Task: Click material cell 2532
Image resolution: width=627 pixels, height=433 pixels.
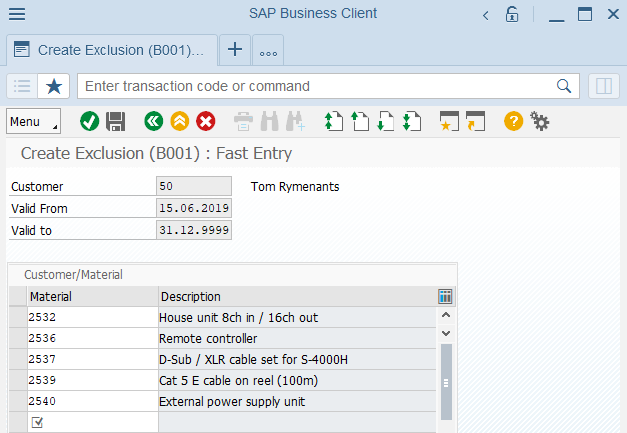Action: pos(93,317)
